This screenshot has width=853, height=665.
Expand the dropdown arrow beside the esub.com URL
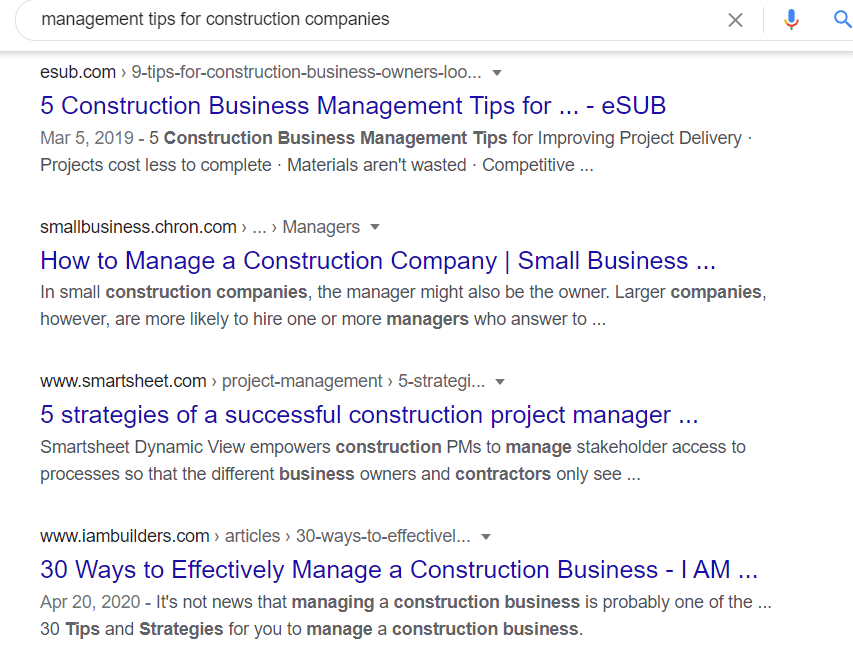tap(497, 73)
